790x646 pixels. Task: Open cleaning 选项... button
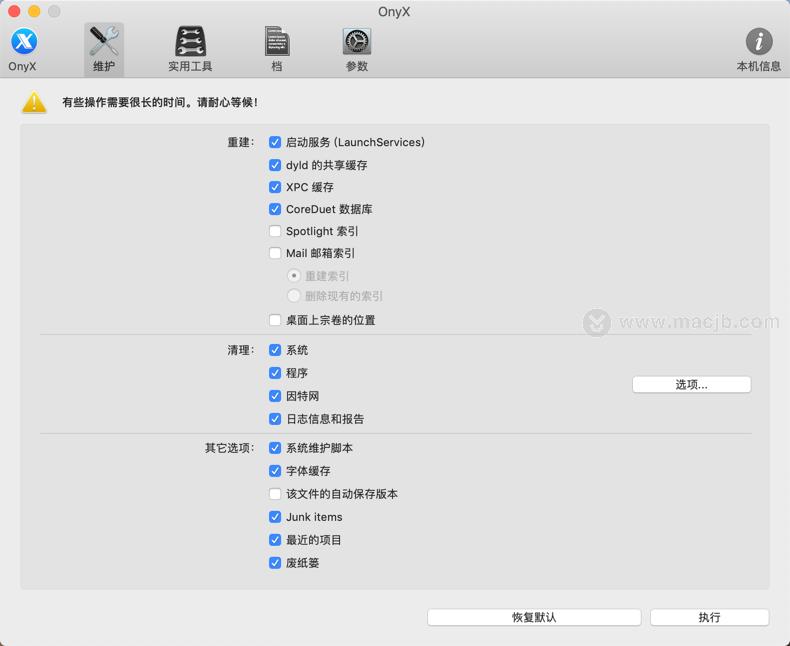click(x=691, y=384)
